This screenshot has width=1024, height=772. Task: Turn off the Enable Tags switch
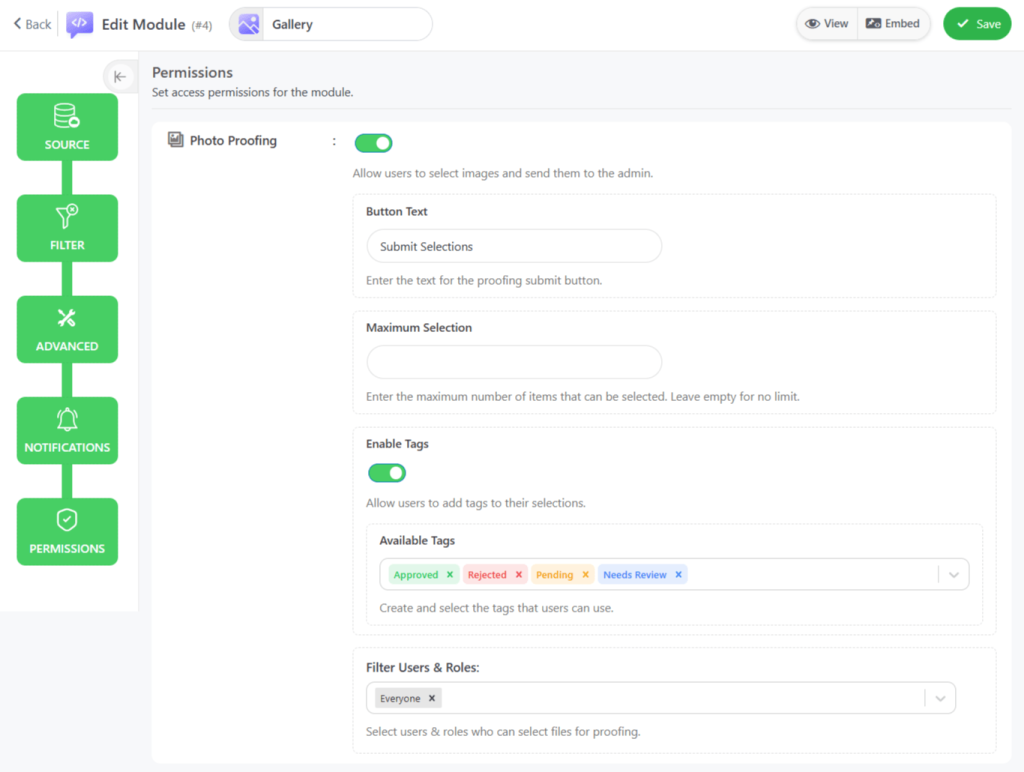(x=387, y=473)
